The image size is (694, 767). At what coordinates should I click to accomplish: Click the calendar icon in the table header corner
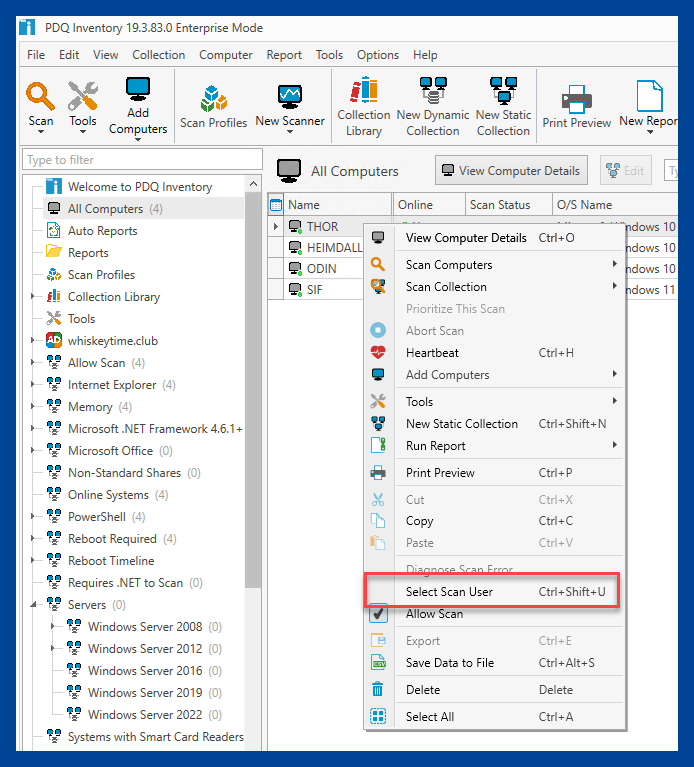pos(276,205)
